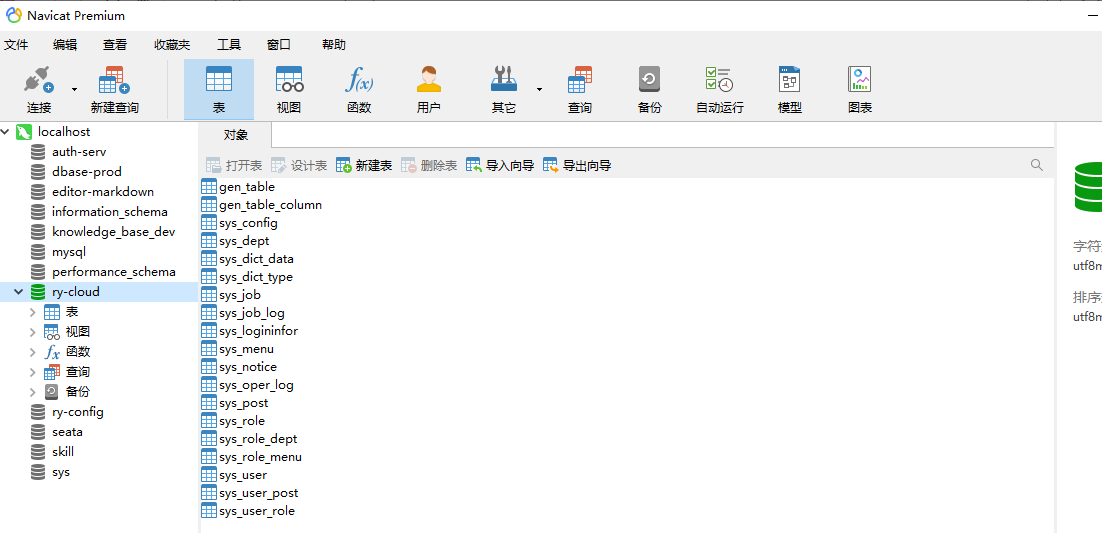Click the localhost connection icon

pyautogui.click(x=24, y=131)
